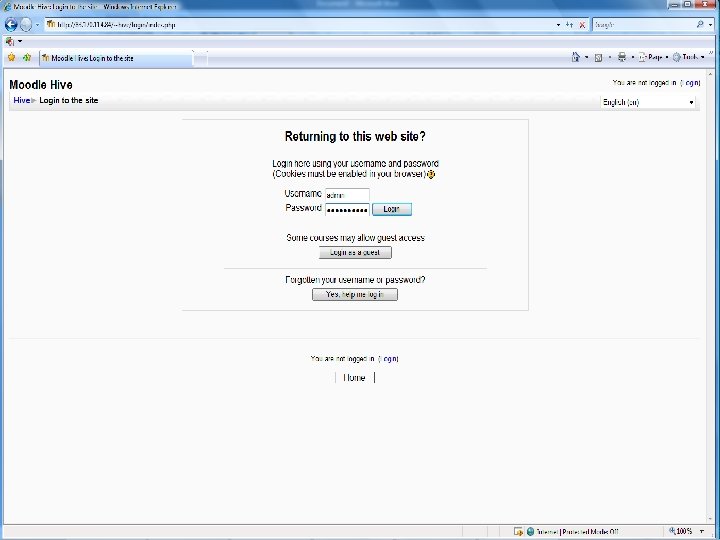
Task: Click the Feeds icon in command bar
Action: (598, 57)
